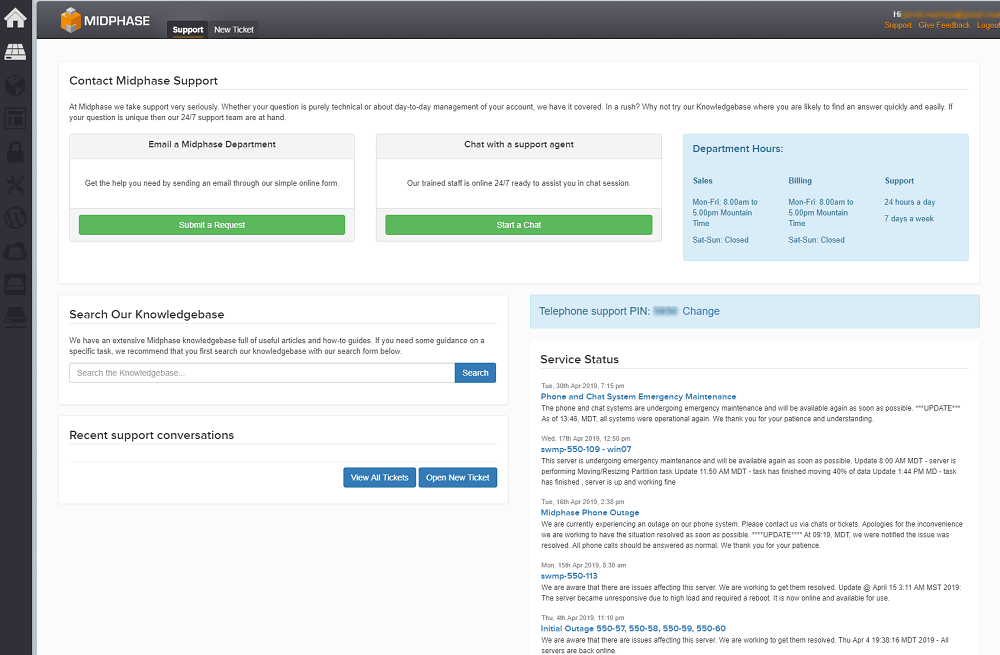Viewport: 1000px width, 655px height.
Task: Click the Telephone support PIN label
Action: 594,311
